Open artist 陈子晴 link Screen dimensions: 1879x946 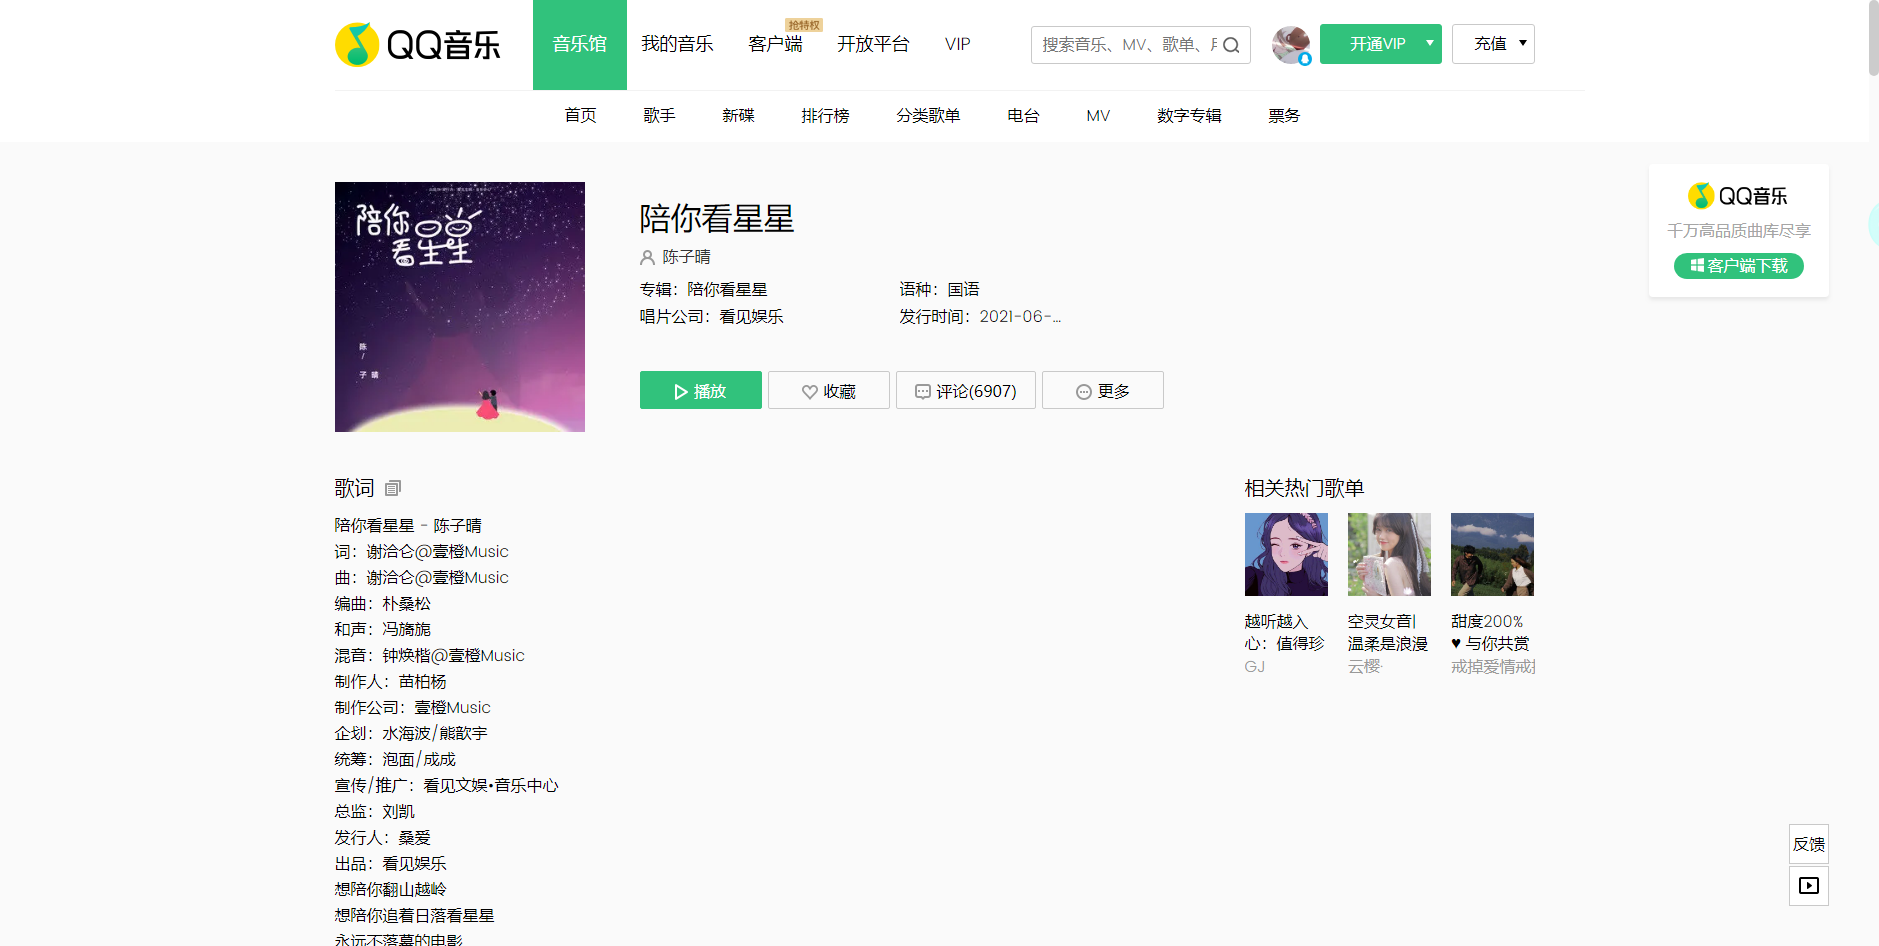click(686, 257)
